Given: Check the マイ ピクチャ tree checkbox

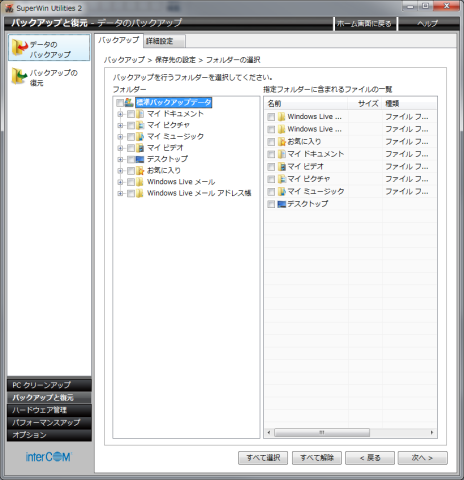Looking at the screenshot, I should (131, 126).
